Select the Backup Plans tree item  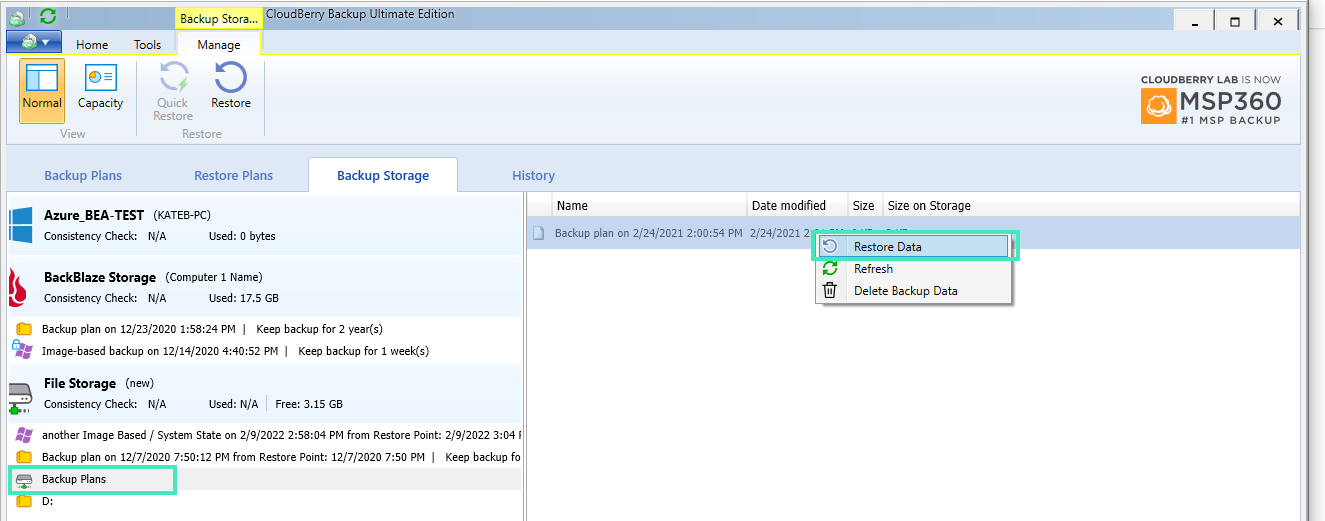click(x=265, y=479)
